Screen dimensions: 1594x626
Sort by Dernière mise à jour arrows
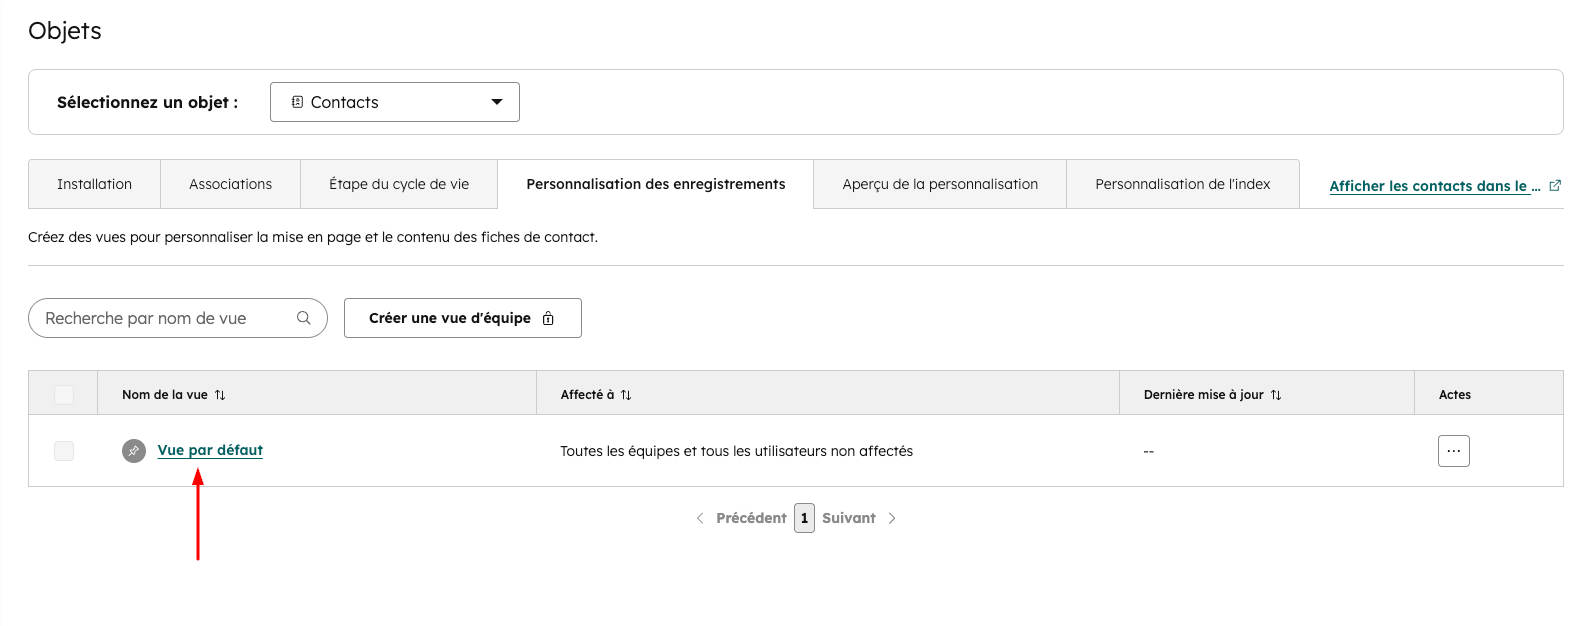tap(1276, 395)
